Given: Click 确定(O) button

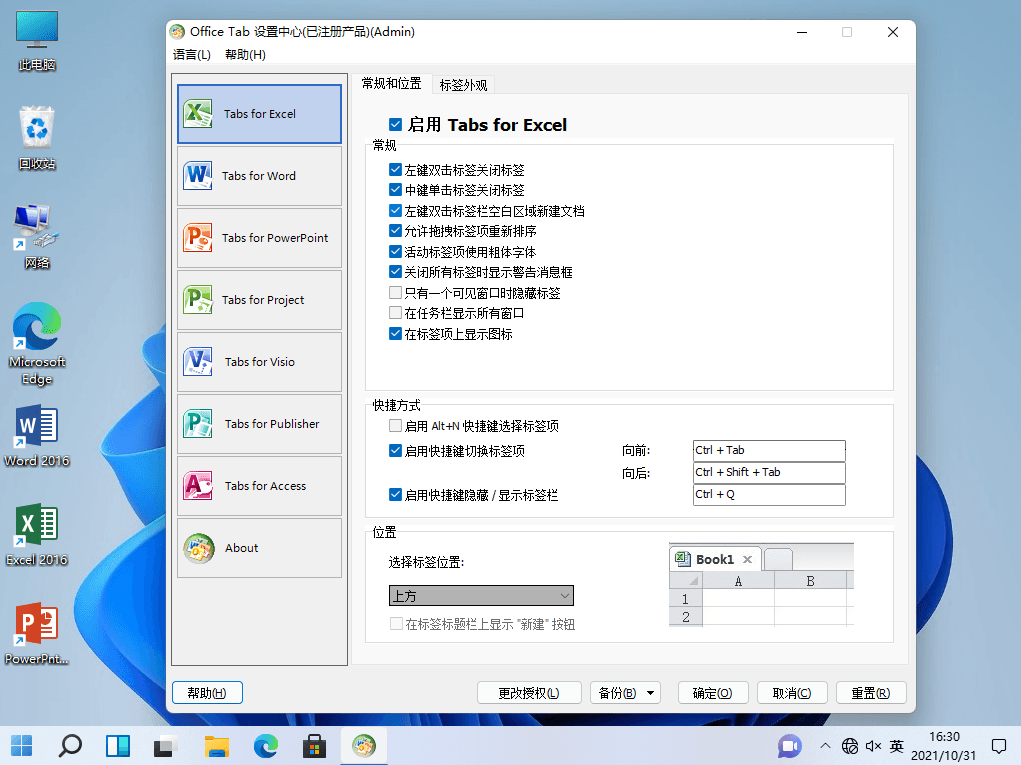Looking at the screenshot, I should point(712,693).
